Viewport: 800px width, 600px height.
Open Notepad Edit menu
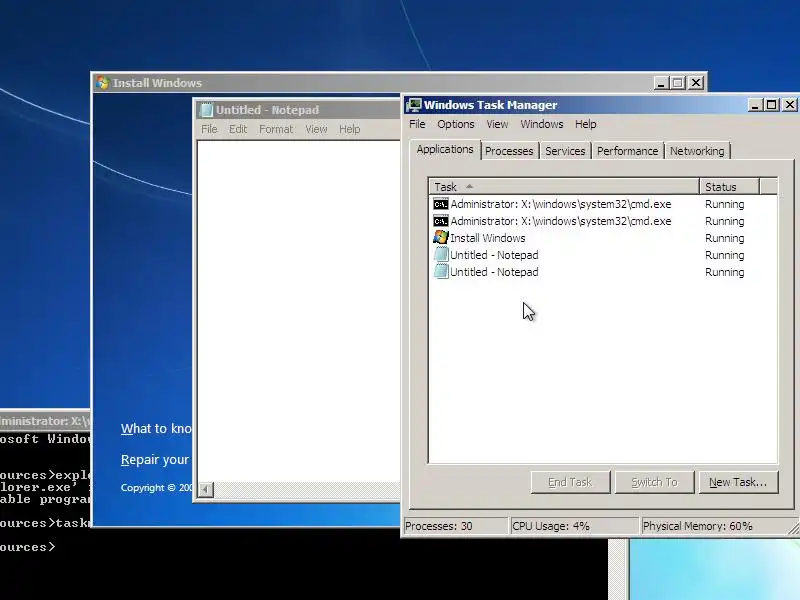pyautogui.click(x=237, y=129)
